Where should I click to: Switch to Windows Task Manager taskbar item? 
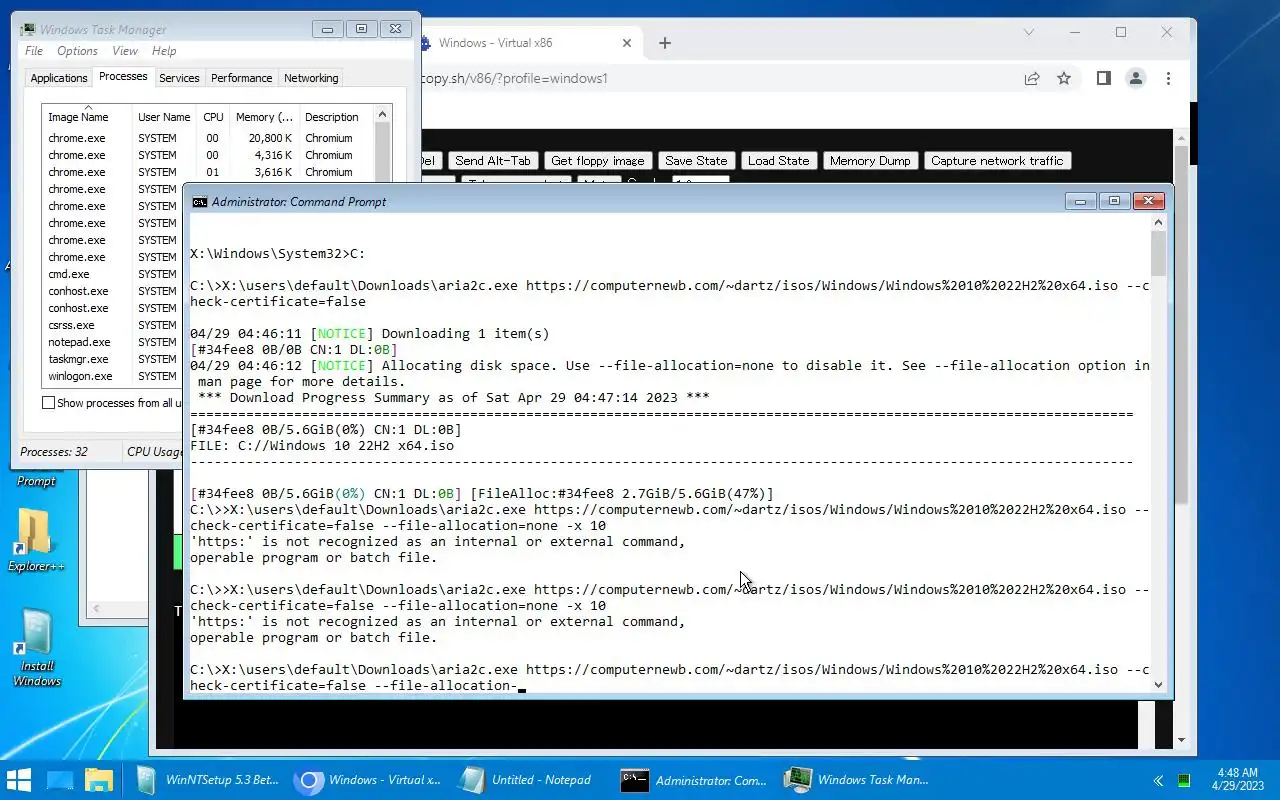pos(857,780)
